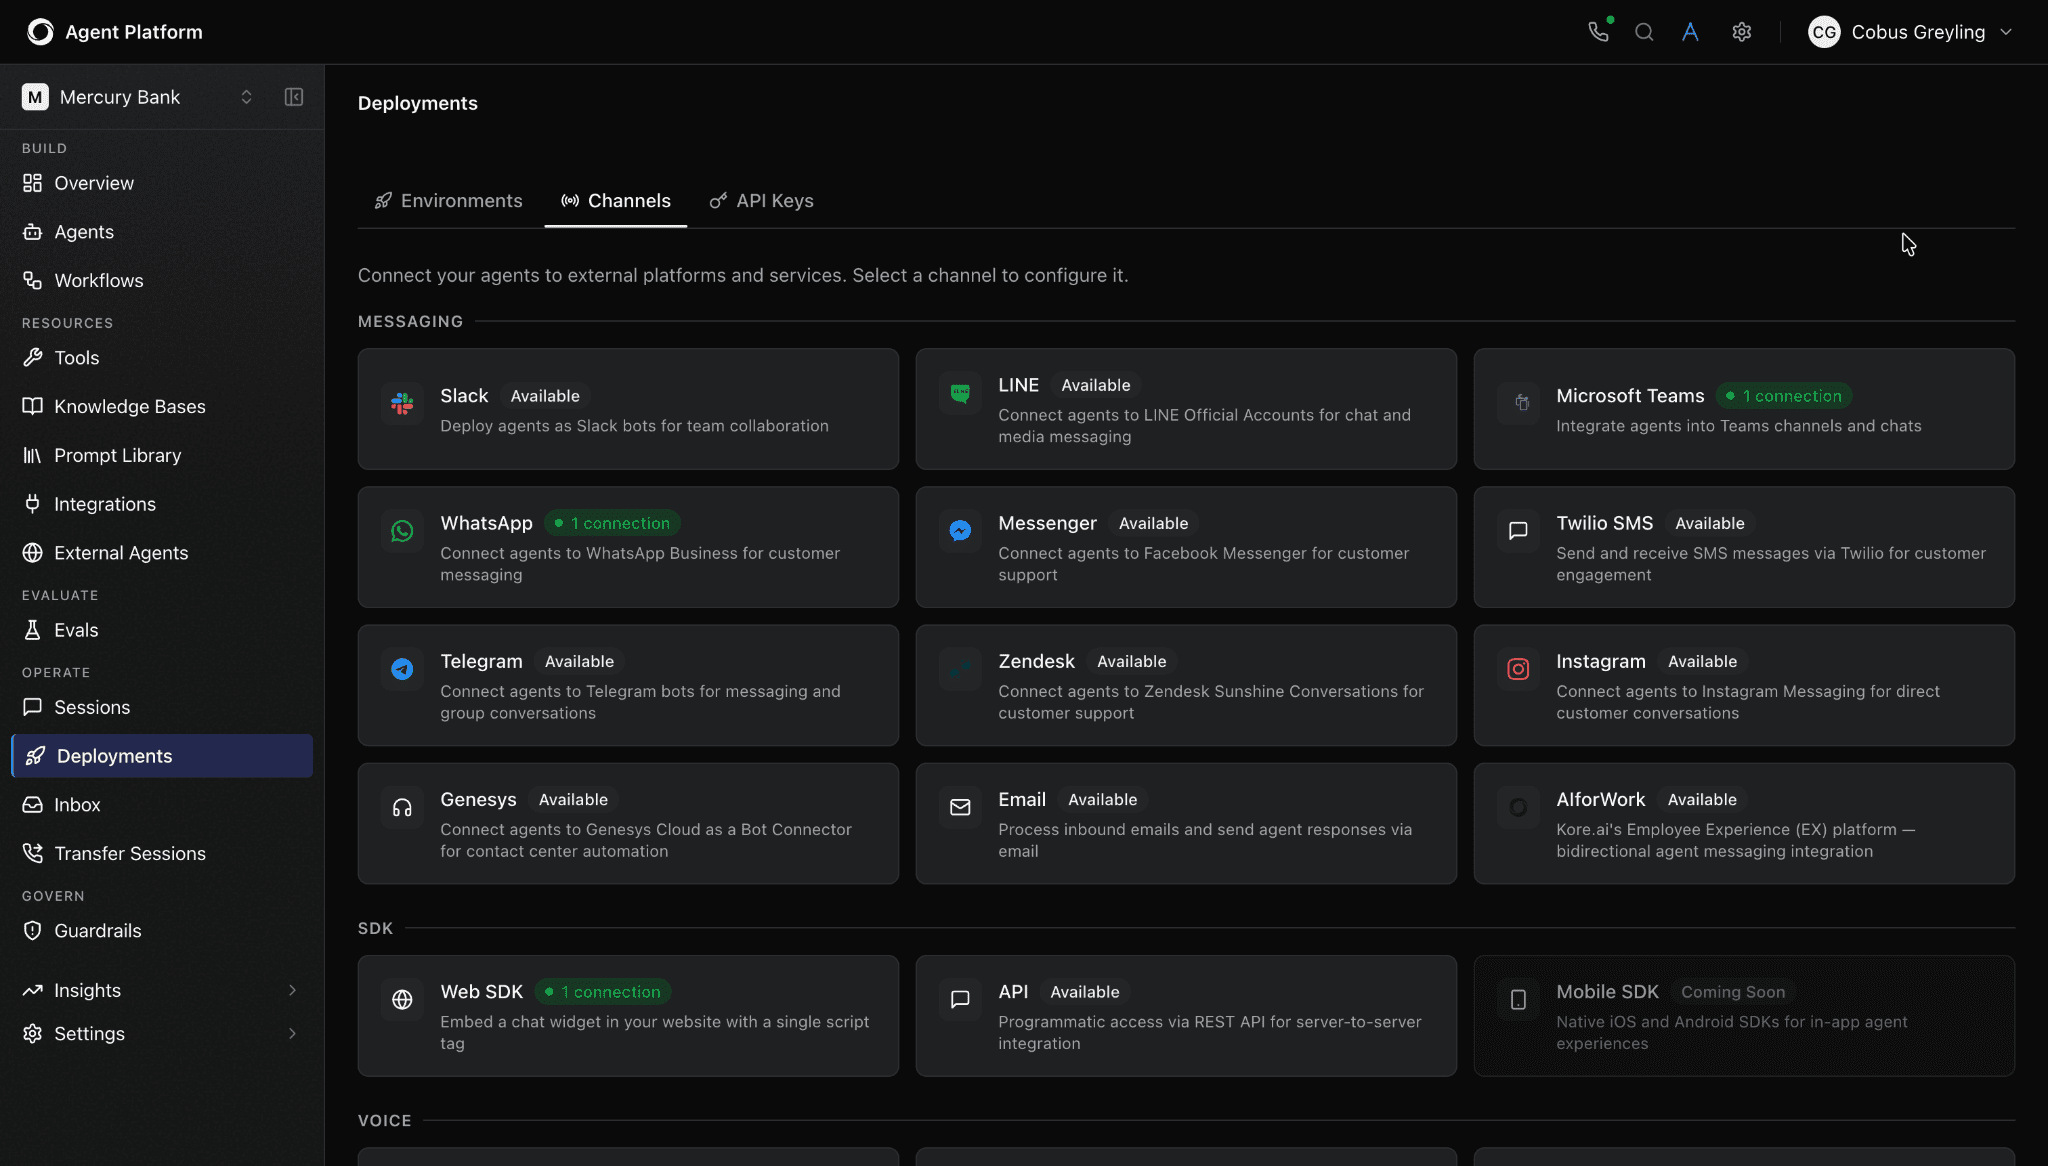
Task: Open External Agents in sidebar
Action: click(x=162, y=553)
